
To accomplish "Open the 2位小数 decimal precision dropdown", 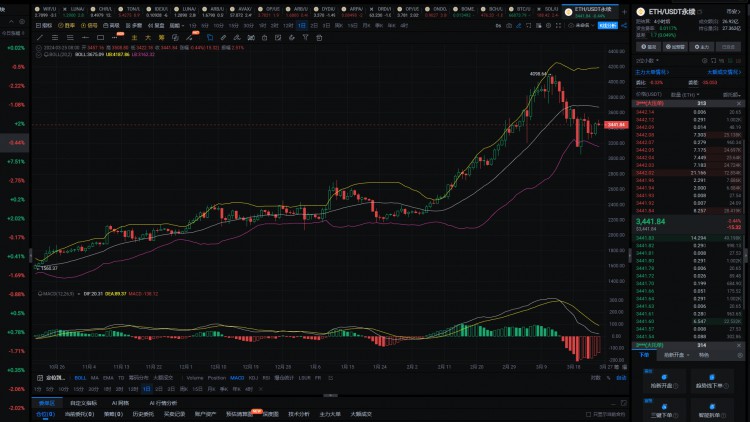I will pyautogui.click(x=647, y=61).
